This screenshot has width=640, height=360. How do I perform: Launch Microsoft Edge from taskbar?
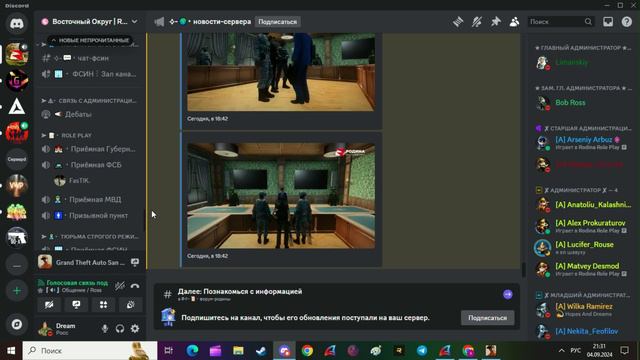(x=192, y=351)
